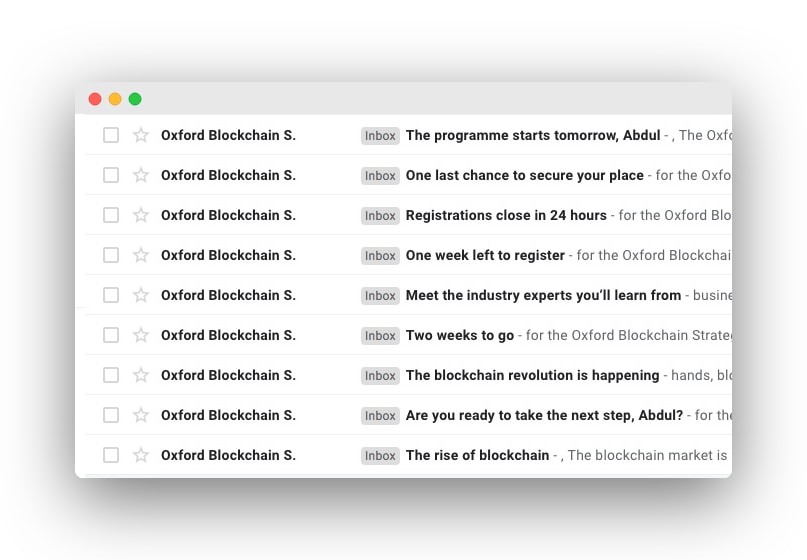This screenshot has height=560, width=807.
Task: Star the 'Meet the industry experts' email
Action: click(x=141, y=295)
